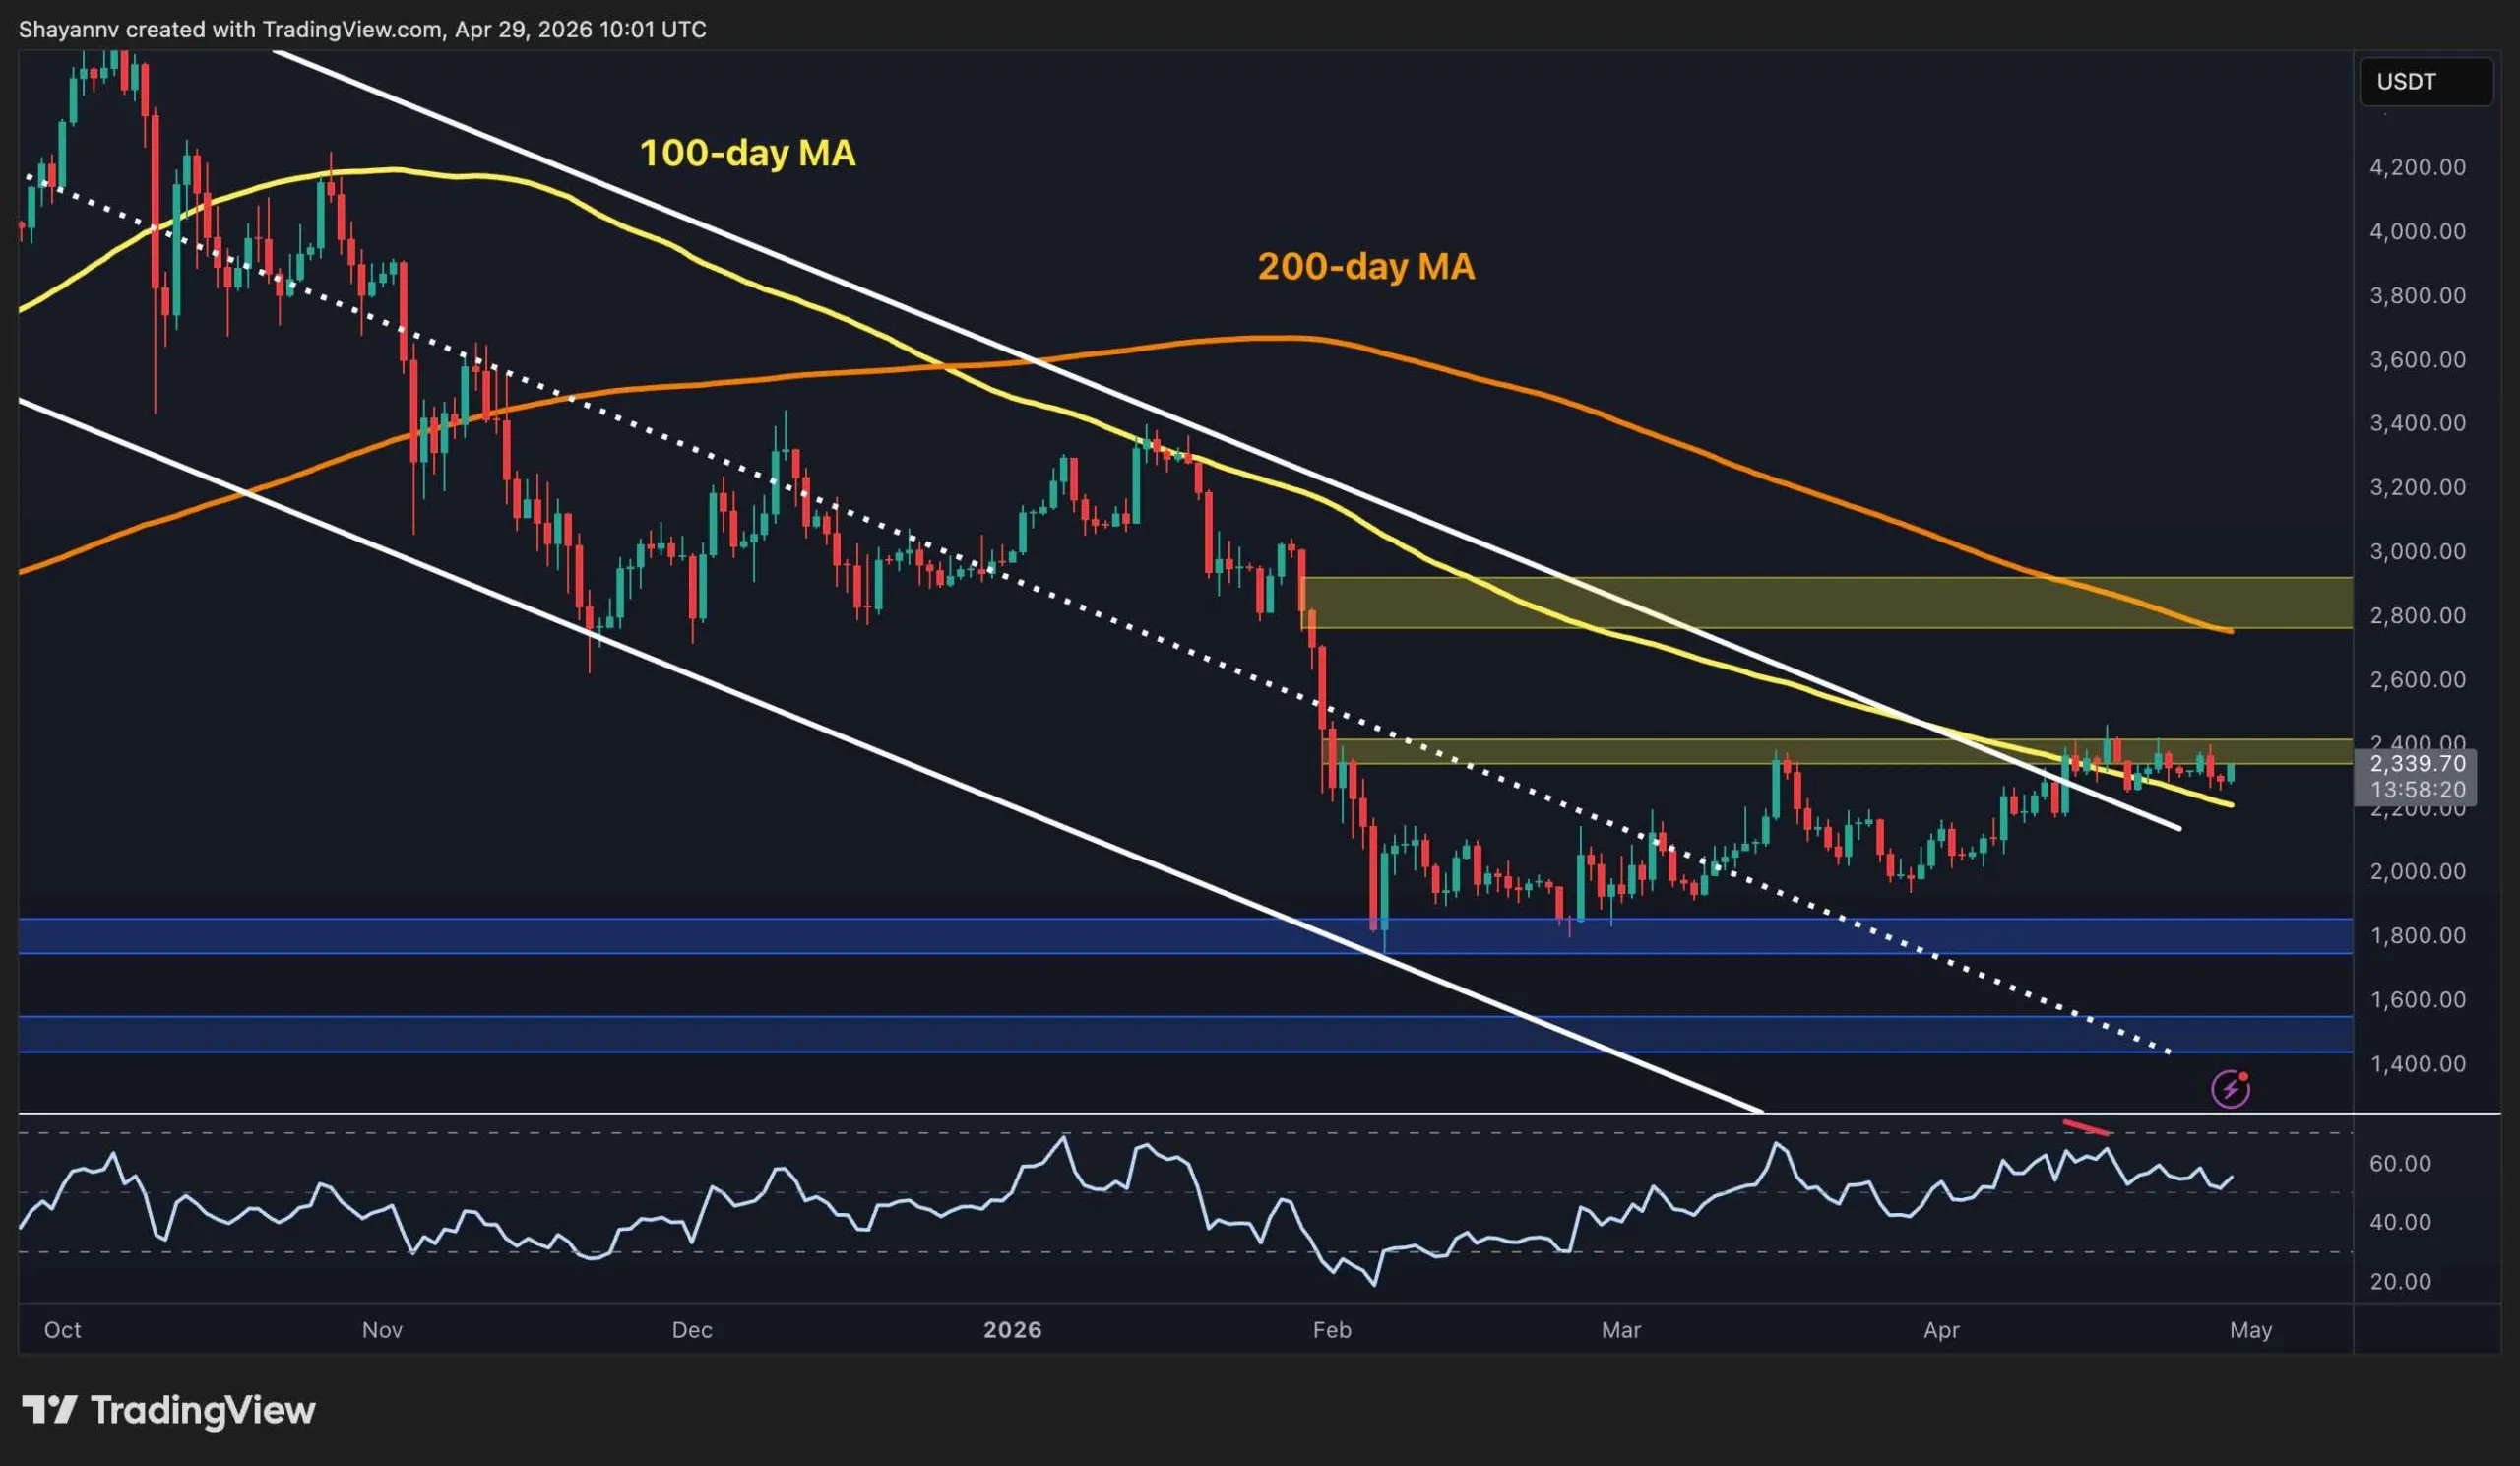Click the current price tag 2,339.70

[2417, 764]
